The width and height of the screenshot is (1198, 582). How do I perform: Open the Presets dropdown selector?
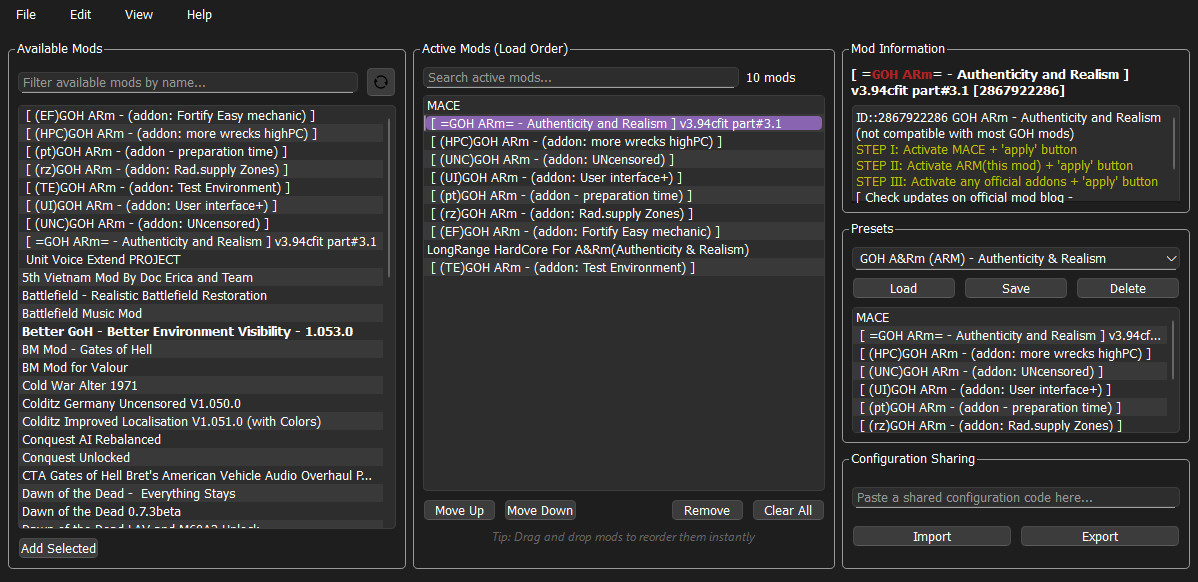pos(1015,259)
